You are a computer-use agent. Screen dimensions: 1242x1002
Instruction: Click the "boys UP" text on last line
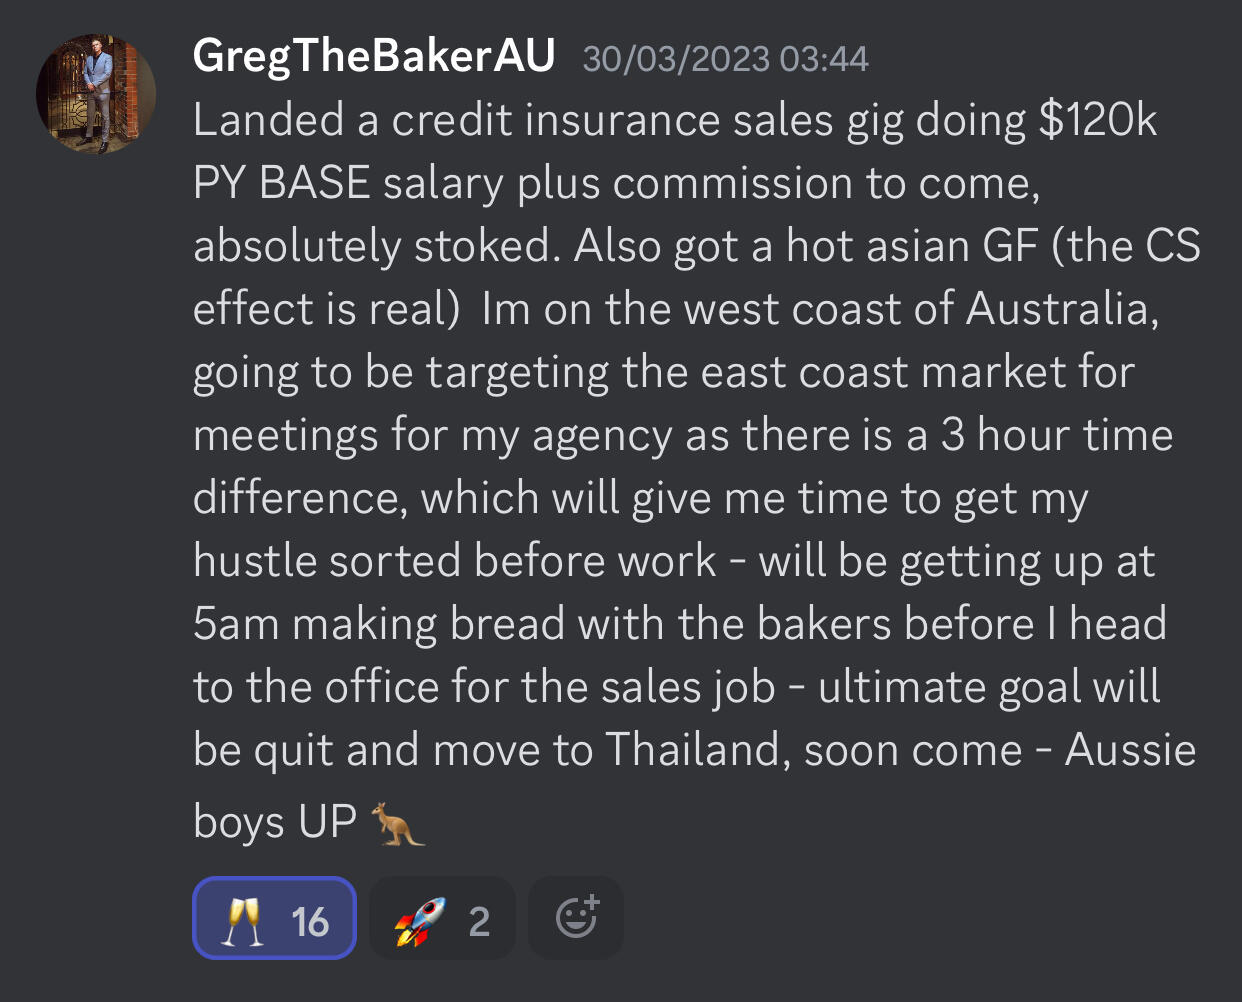pos(275,822)
